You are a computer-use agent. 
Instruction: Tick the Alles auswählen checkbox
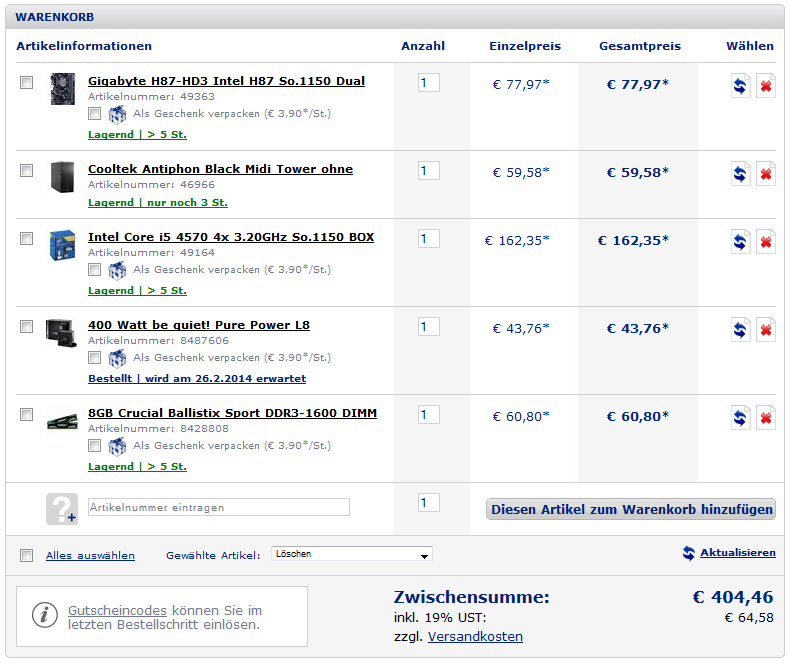(x=26, y=555)
